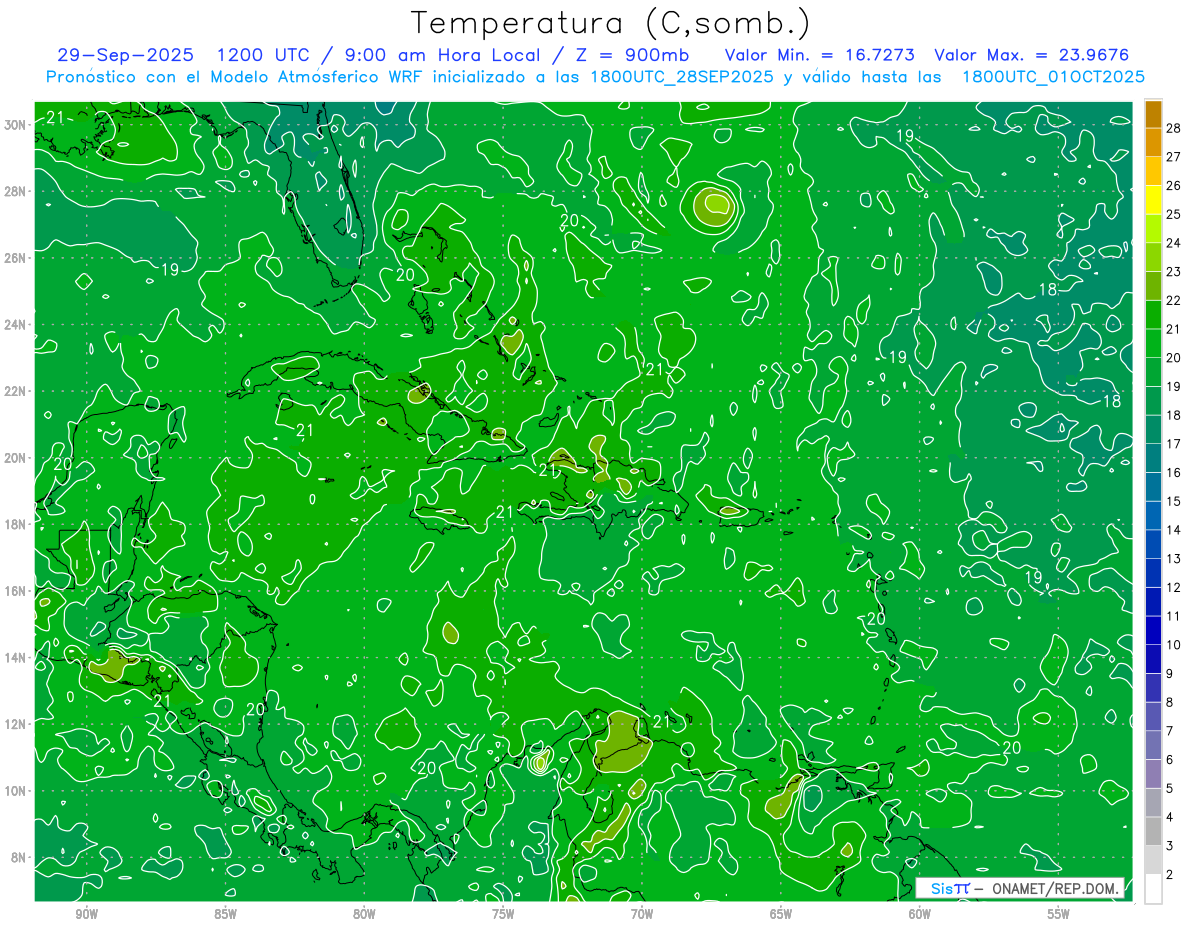
Task: Click the "65W" longitude axis label
Action: (x=781, y=914)
